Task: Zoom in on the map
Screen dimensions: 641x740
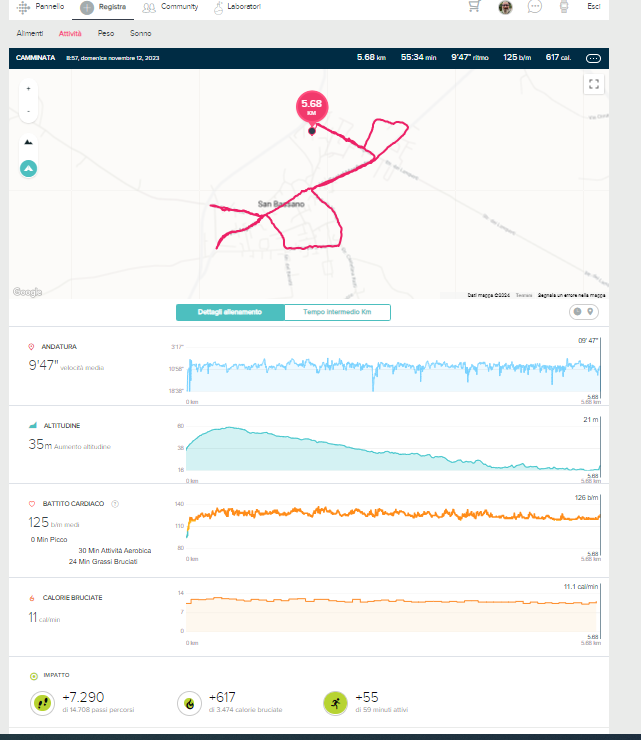Action: 28,89
